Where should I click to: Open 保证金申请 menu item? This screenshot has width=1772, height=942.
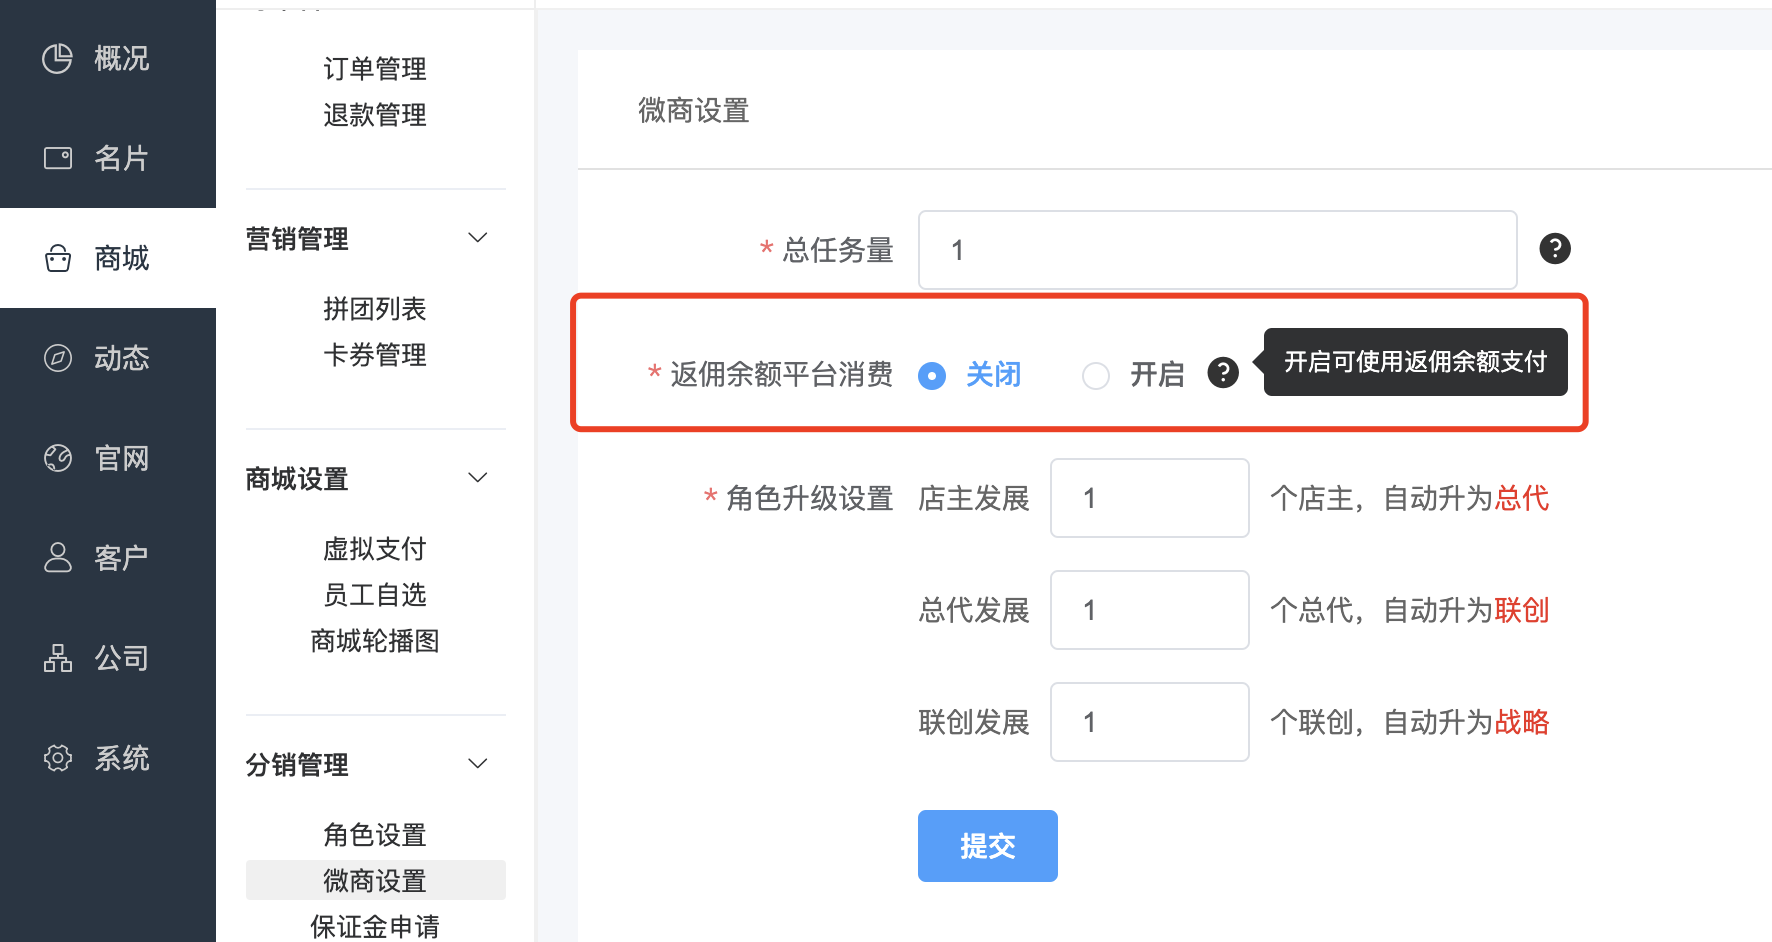pos(375,926)
